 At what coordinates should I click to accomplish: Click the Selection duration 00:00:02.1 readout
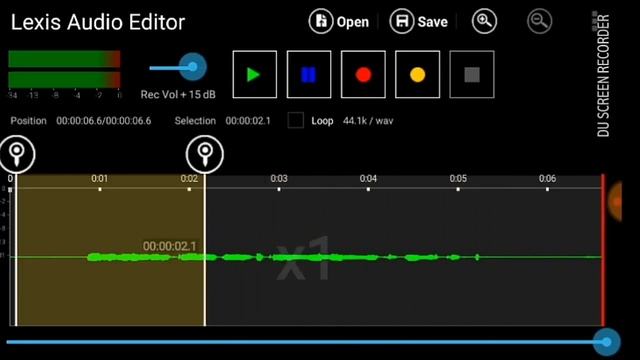tap(248, 121)
